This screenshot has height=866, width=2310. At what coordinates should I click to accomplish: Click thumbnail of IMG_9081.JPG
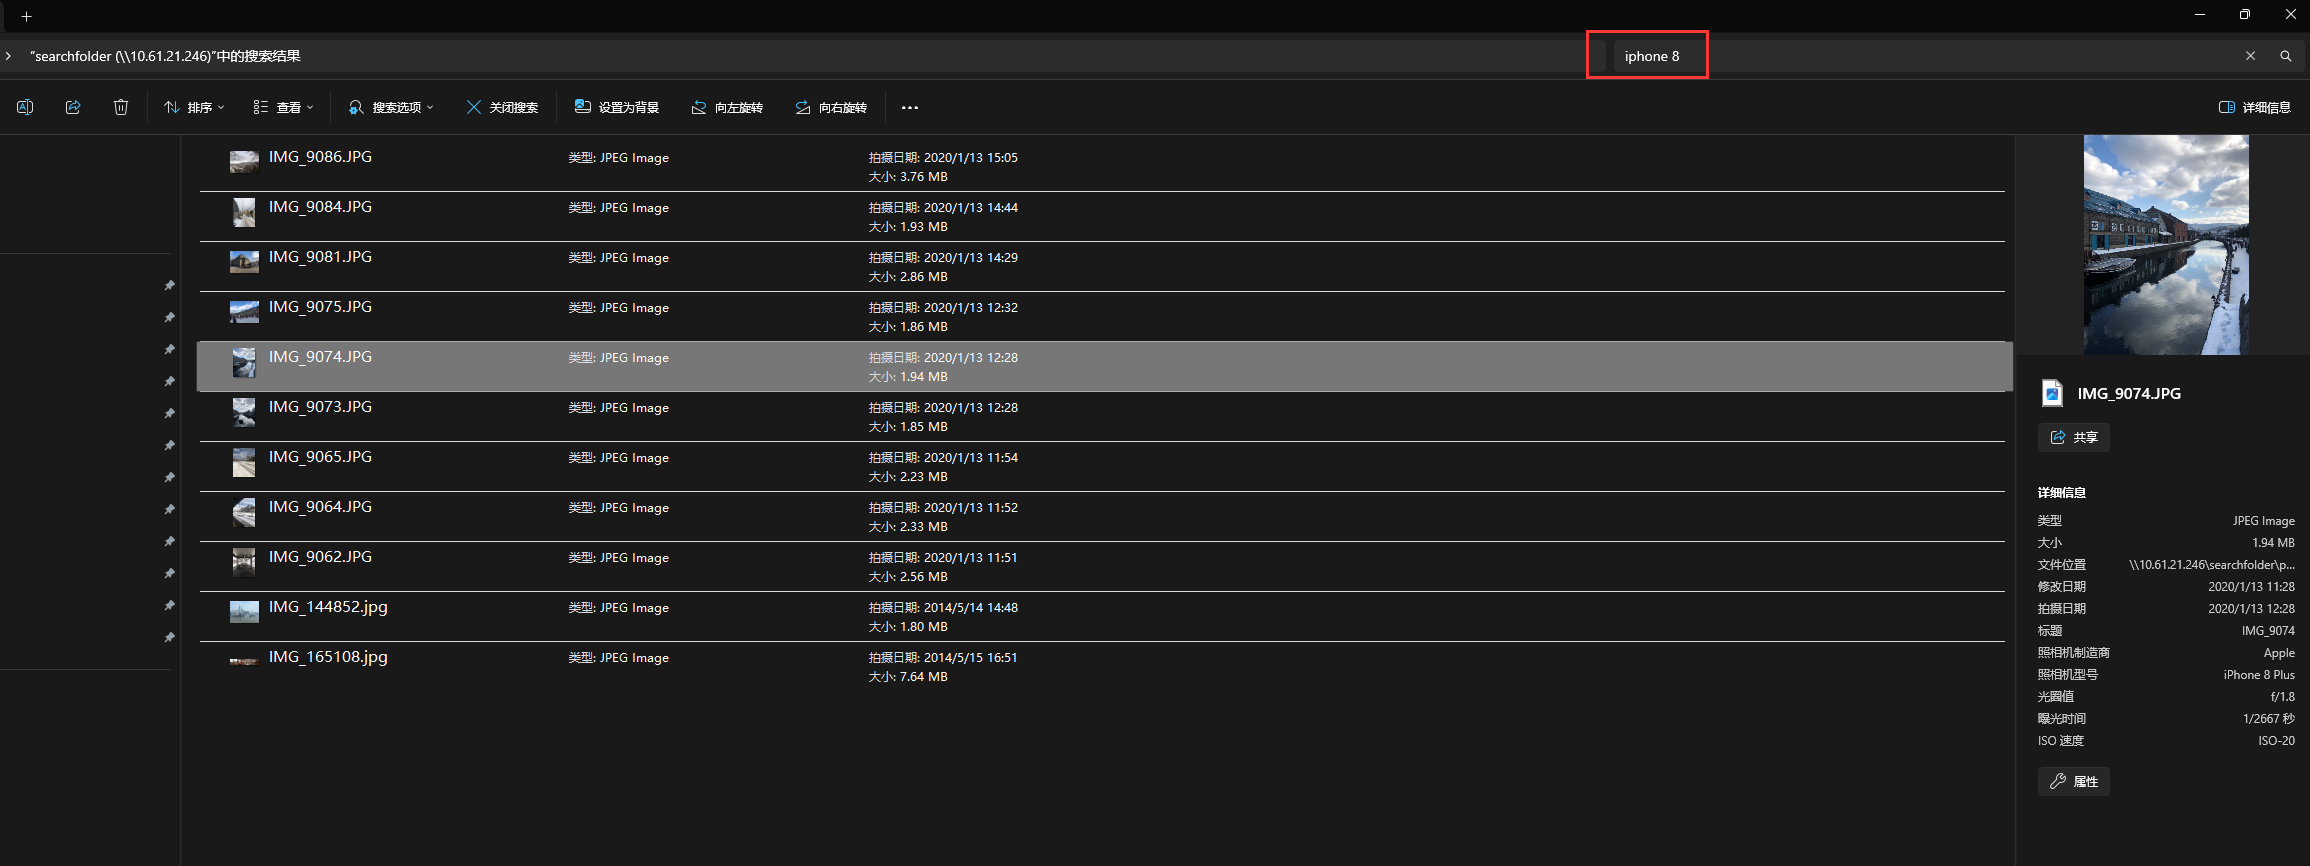click(x=244, y=262)
